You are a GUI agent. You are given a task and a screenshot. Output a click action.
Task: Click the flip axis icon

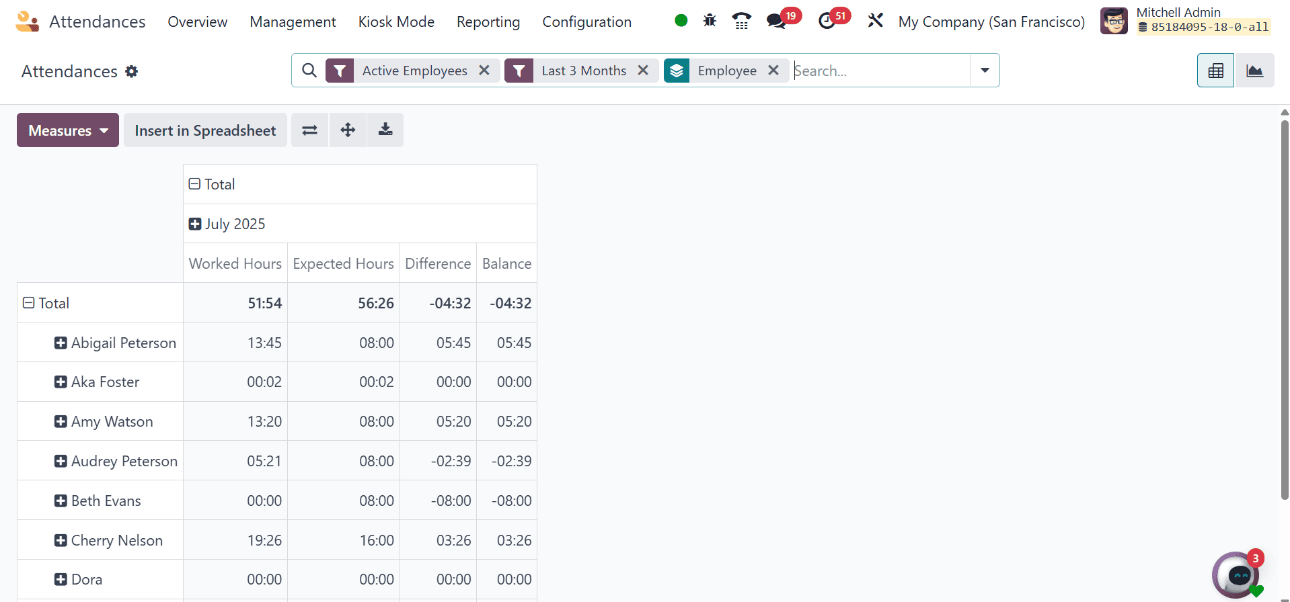tap(309, 130)
